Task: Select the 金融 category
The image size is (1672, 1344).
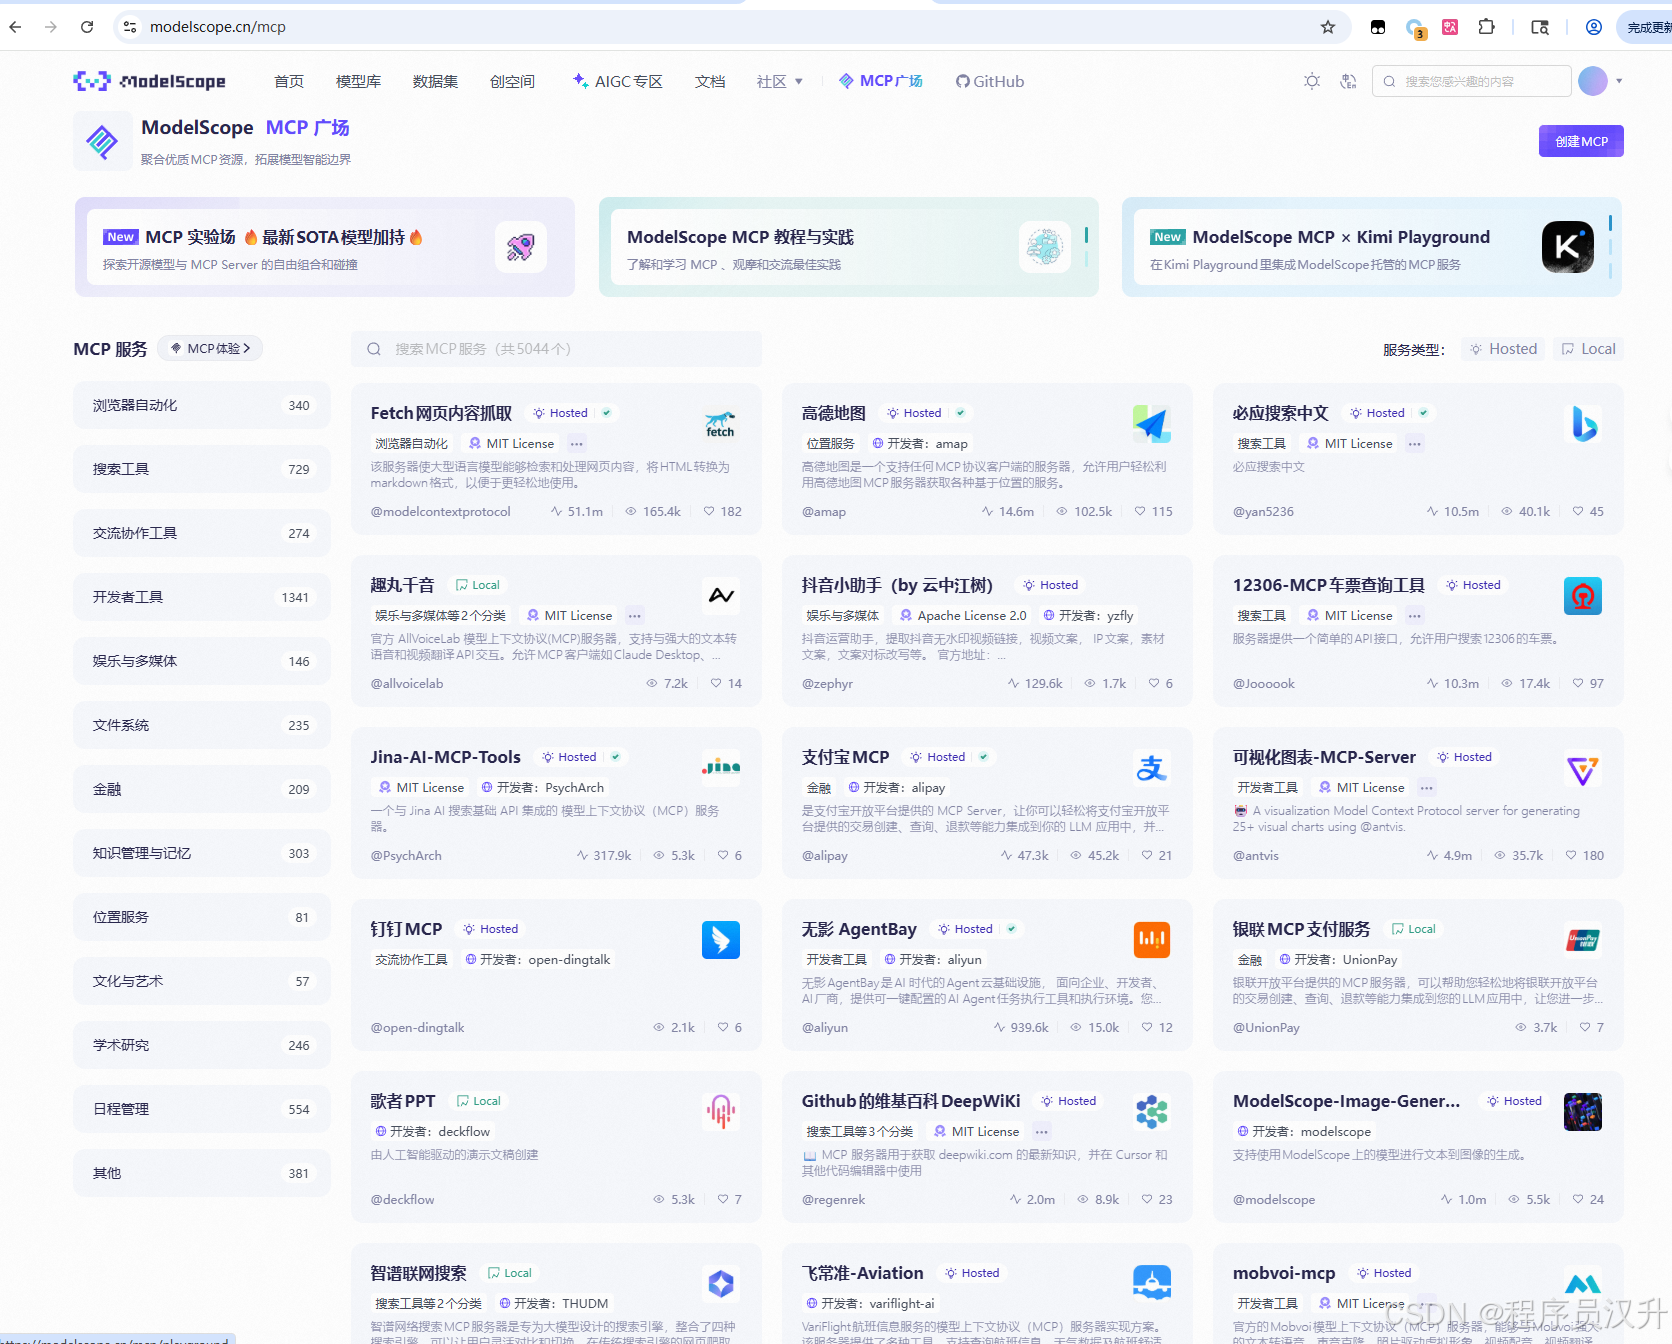Action: [x=201, y=789]
